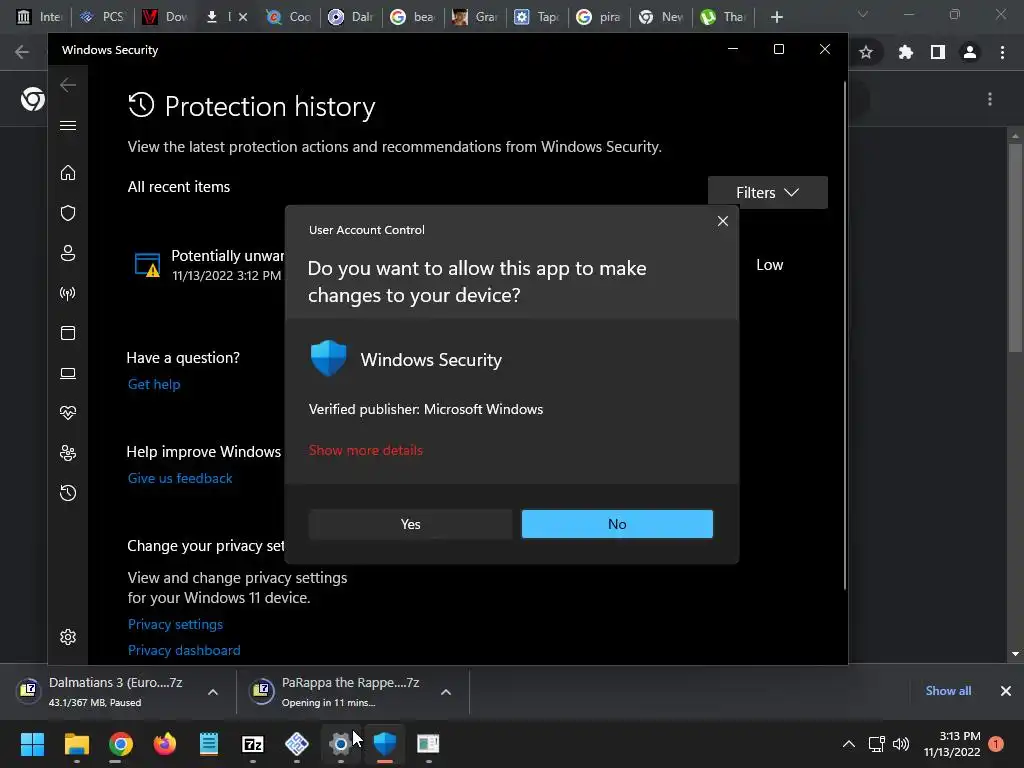Open Firewall & network protection antenna icon
Viewport: 1024px width, 768px height.
[68, 293]
